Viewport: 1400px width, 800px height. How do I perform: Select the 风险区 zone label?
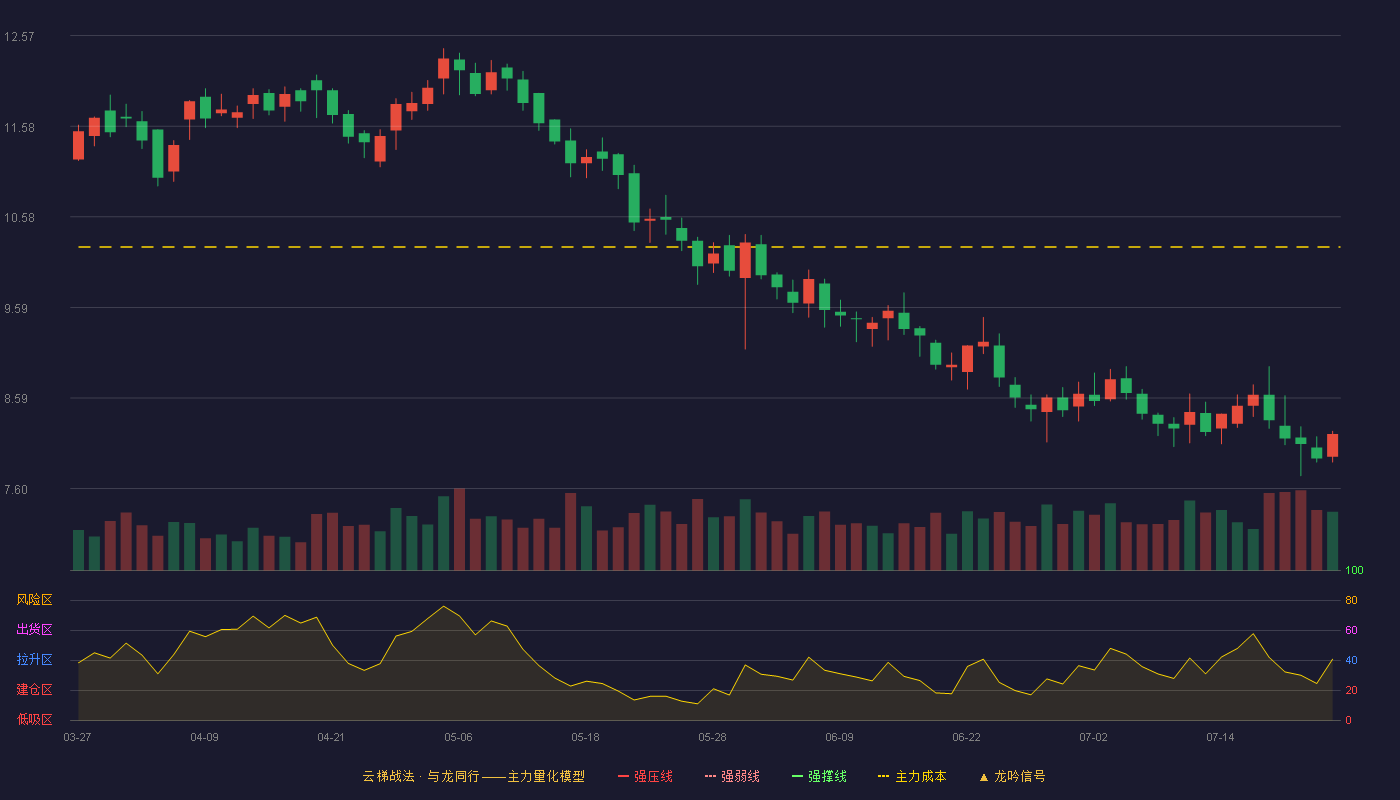(x=34, y=600)
